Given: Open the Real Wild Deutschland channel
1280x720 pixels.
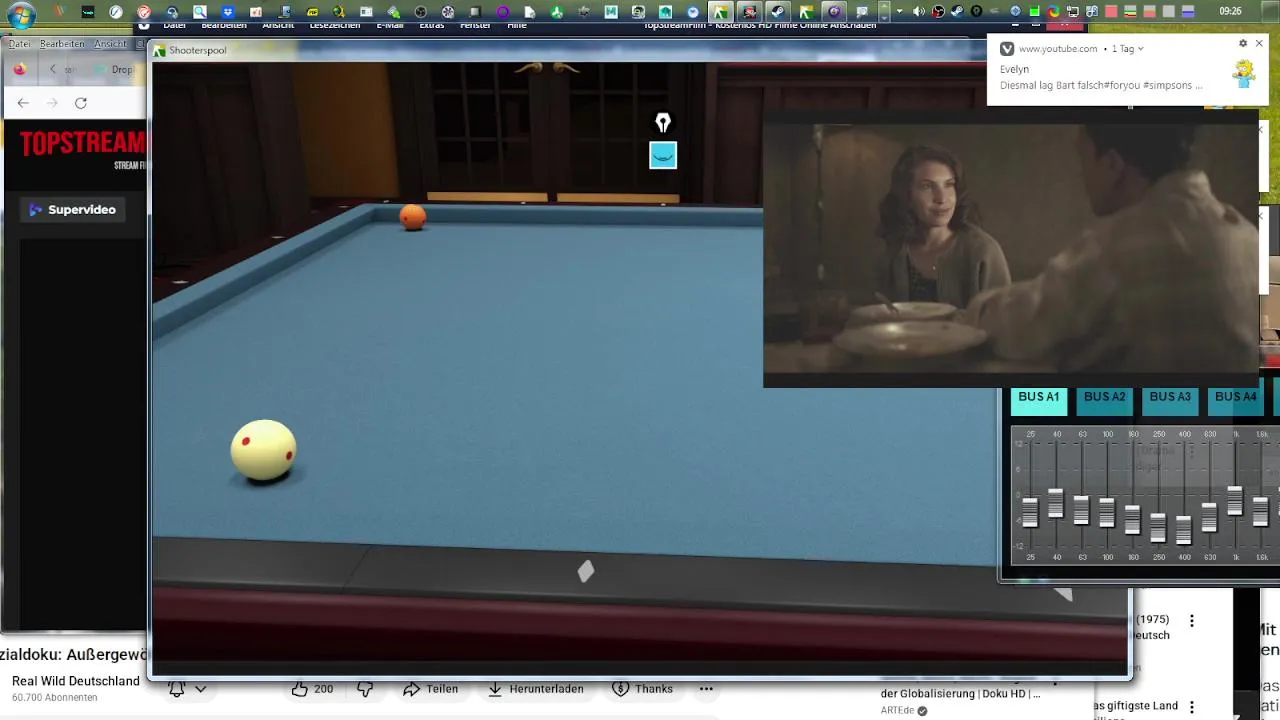Looking at the screenshot, I should coord(76,682).
